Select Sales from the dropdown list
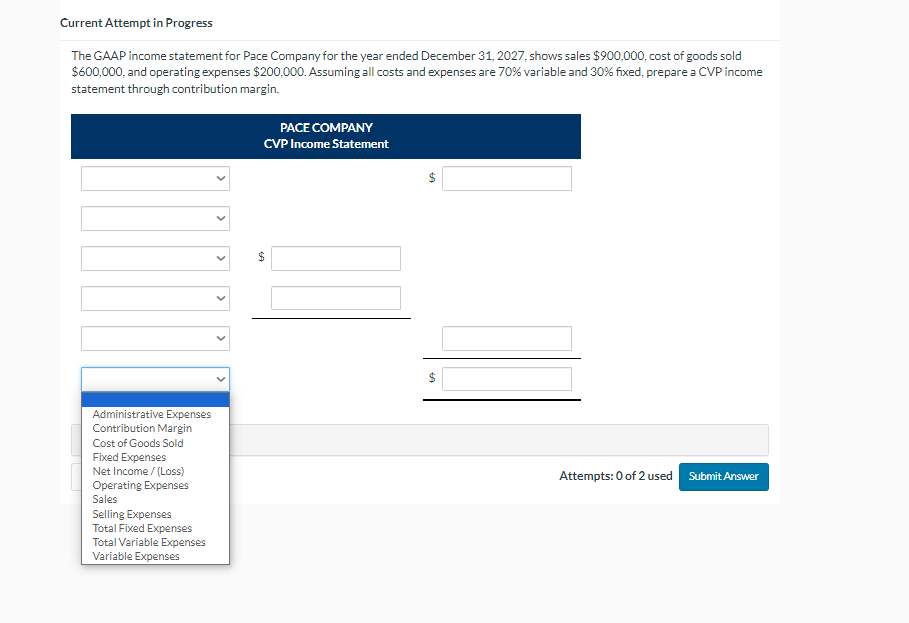The height and width of the screenshot is (623, 909). 104,499
